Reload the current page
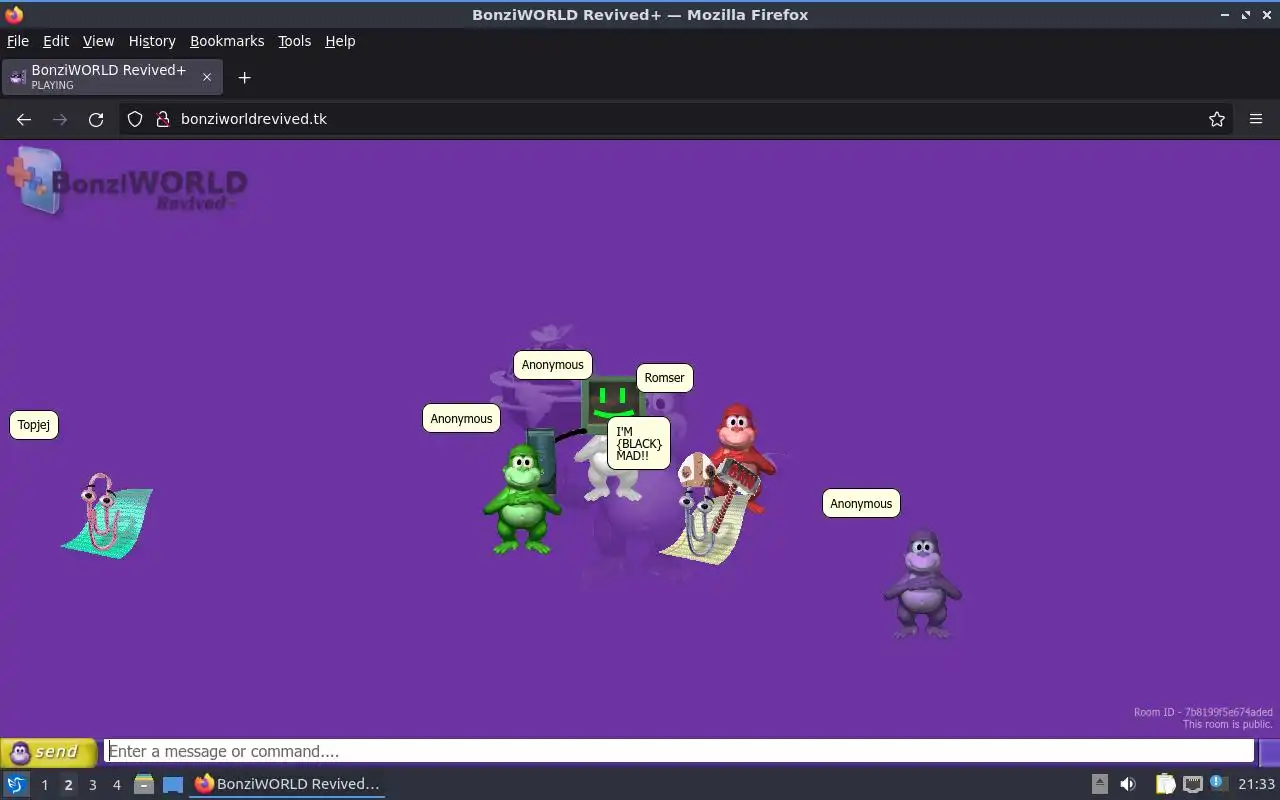 coord(96,119)
